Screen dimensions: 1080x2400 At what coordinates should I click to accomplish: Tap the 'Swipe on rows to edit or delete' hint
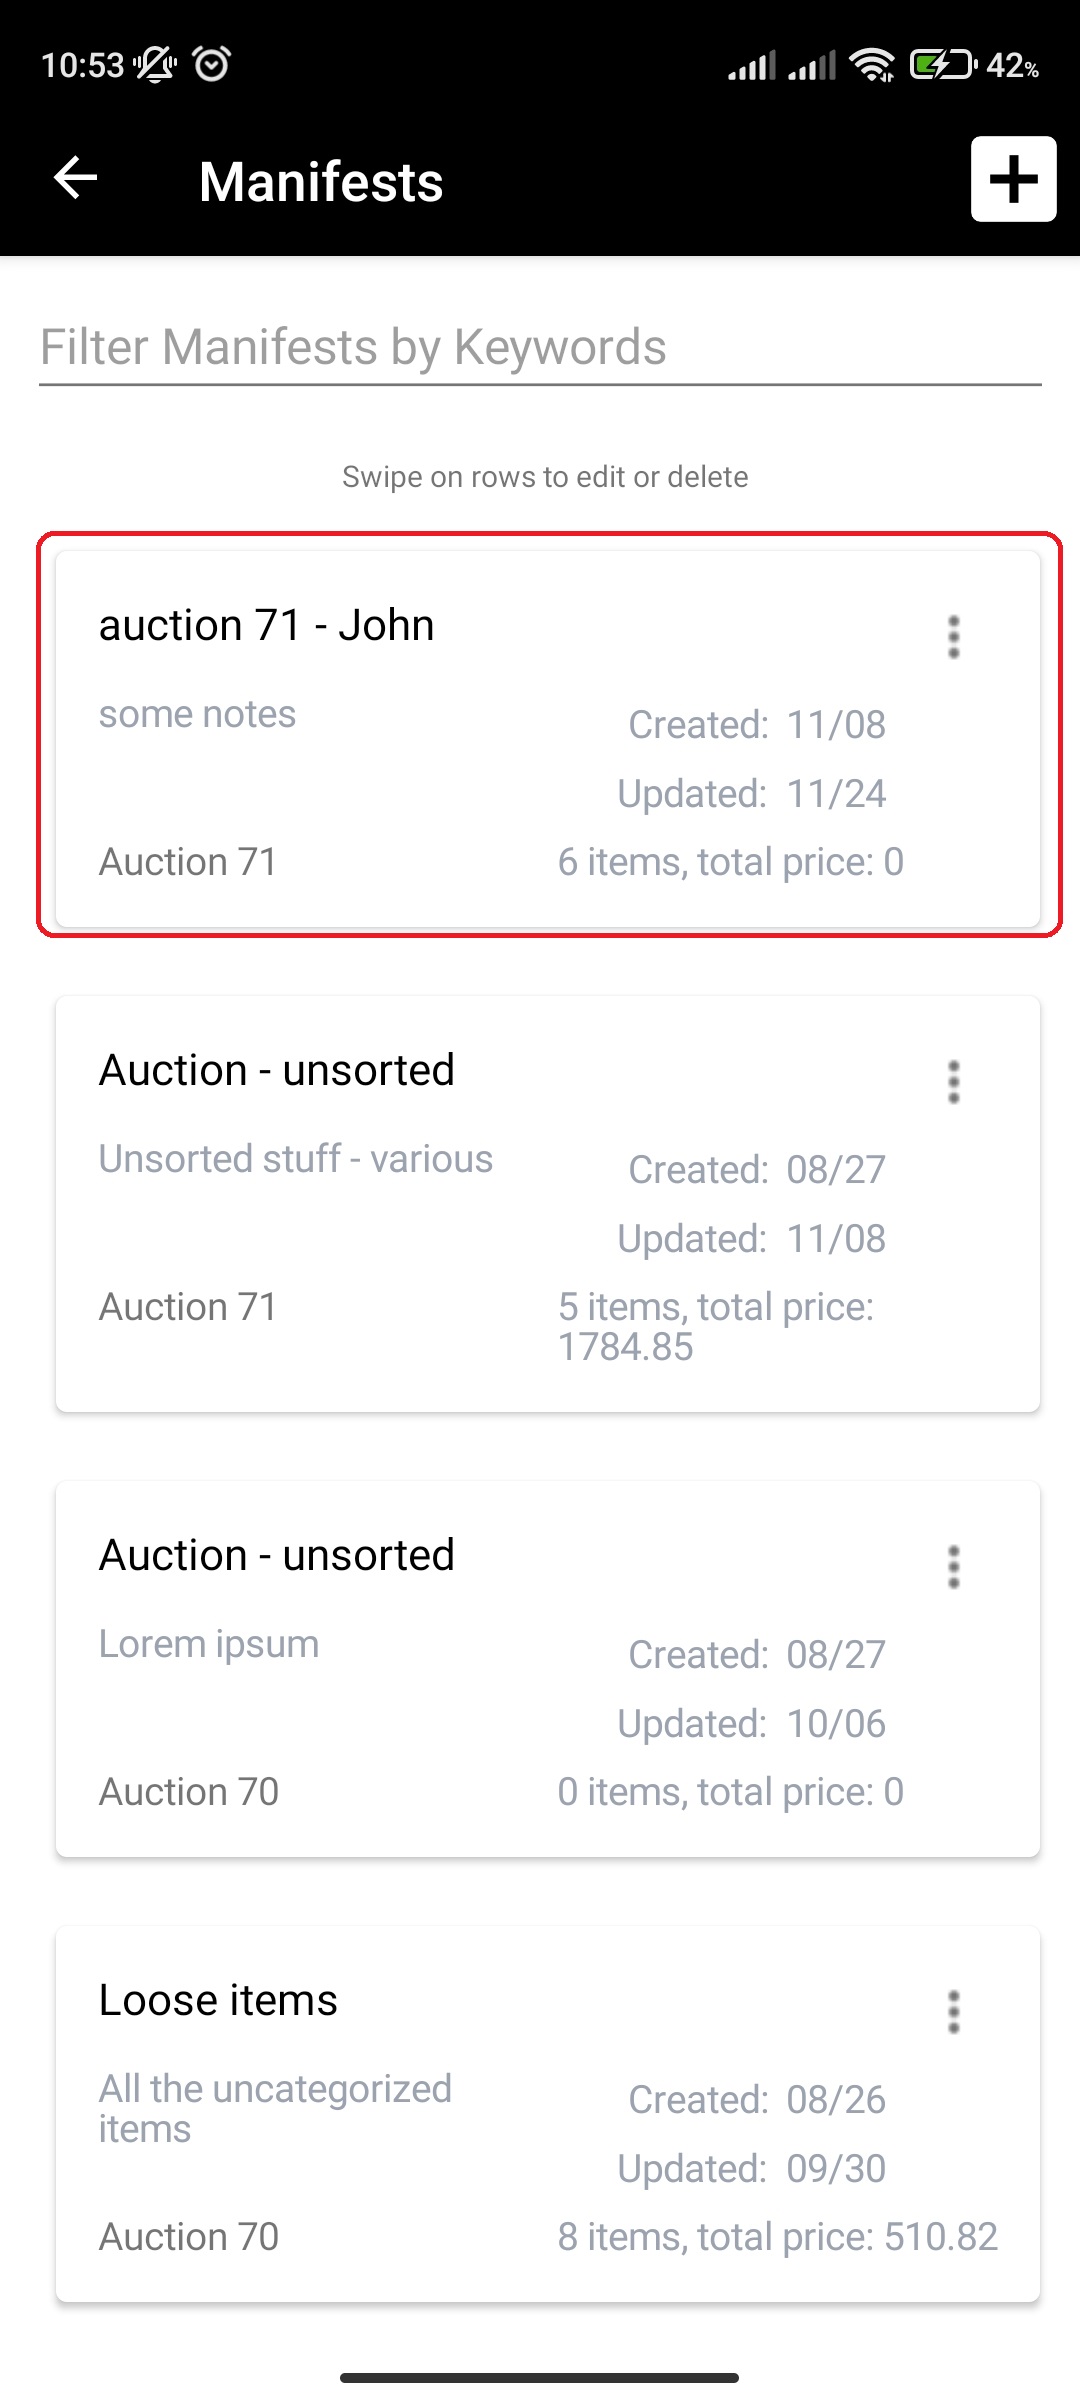[x=545, y=477]
